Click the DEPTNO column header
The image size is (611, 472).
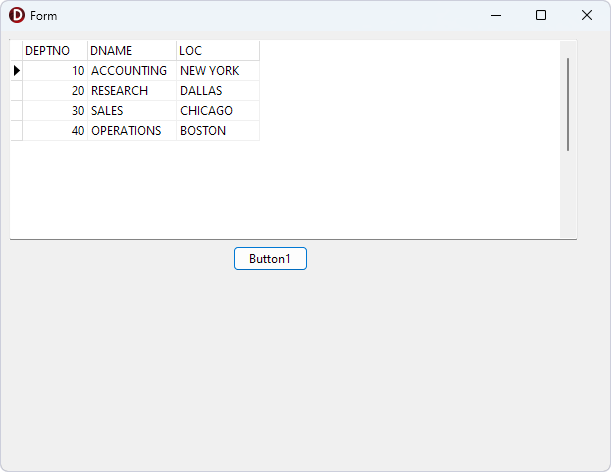click(54, 51)
